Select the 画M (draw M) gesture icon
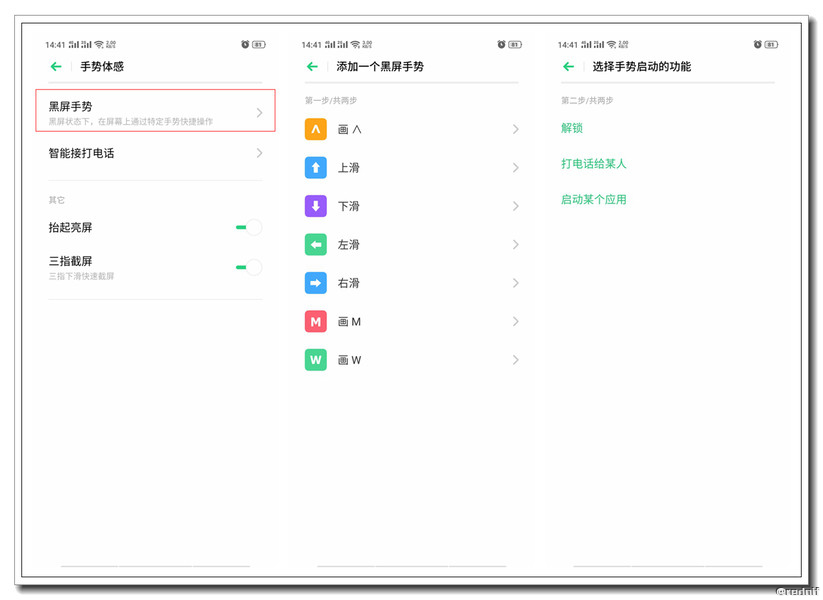 point(316,321)
